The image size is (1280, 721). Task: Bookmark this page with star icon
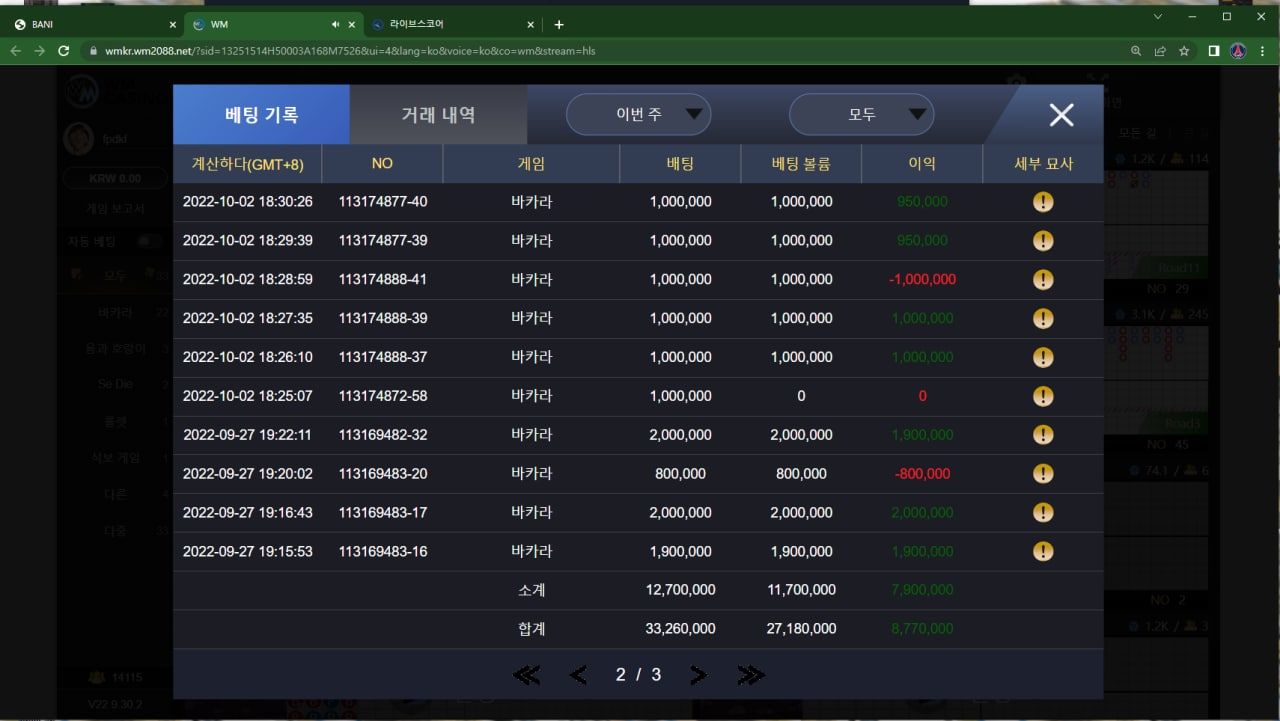coord(1184,51)
